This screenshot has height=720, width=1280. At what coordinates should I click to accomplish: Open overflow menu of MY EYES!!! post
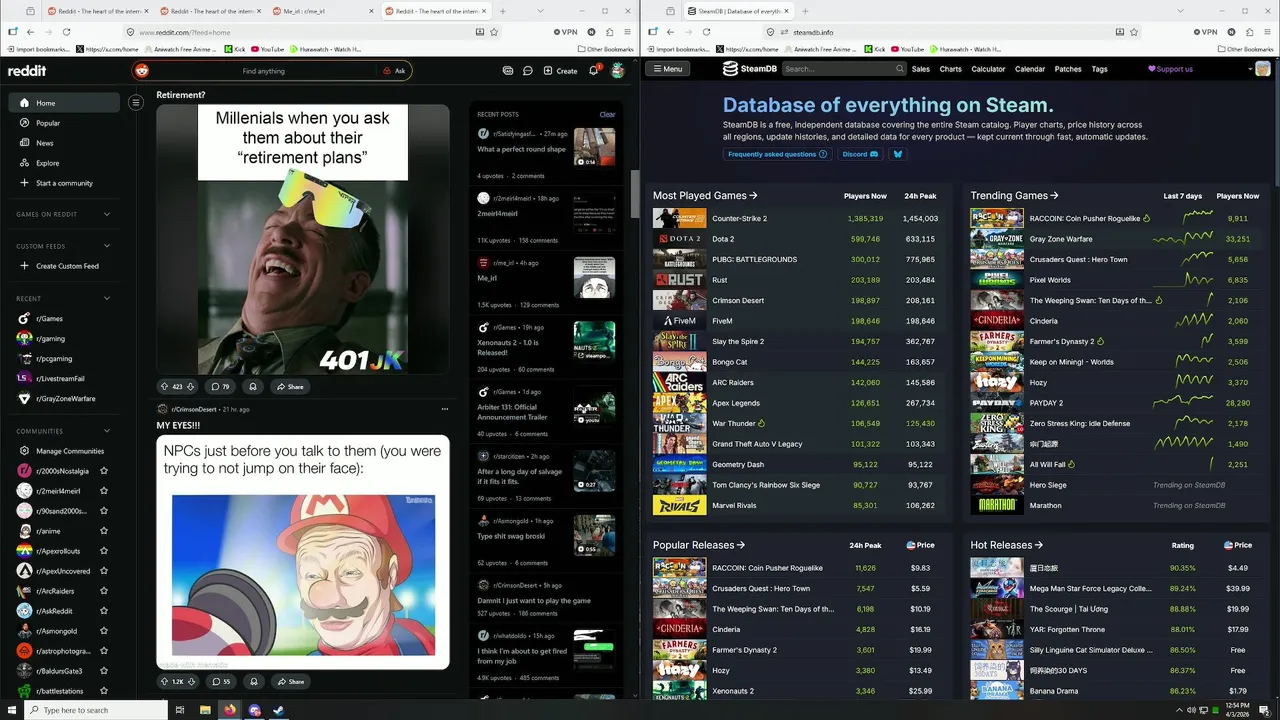tap(445, 409)
